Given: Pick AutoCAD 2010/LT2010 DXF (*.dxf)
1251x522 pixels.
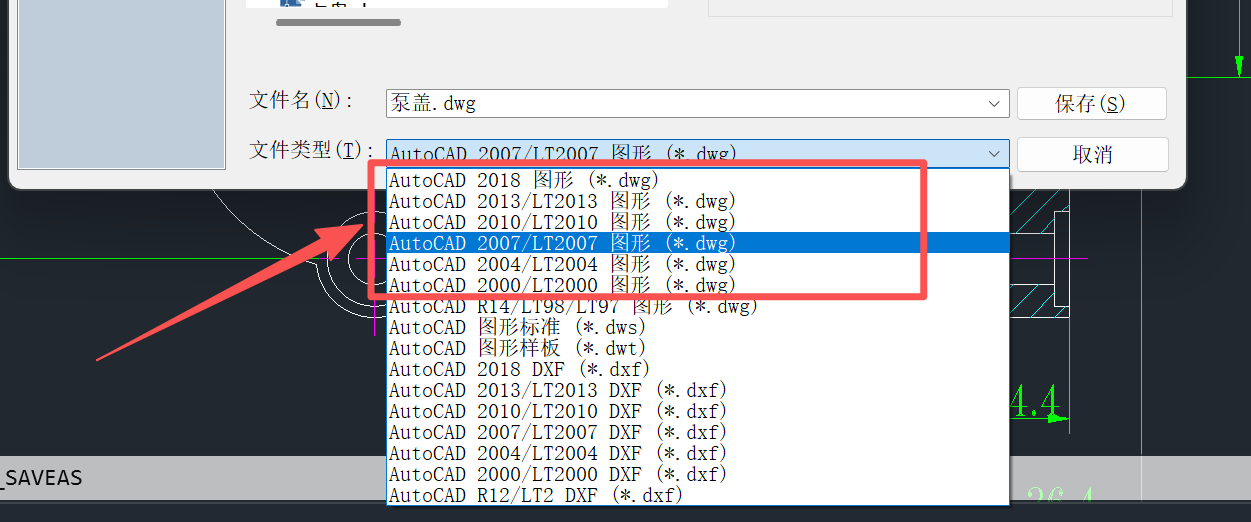Looking at the screenshot, I should click(698, 411).
